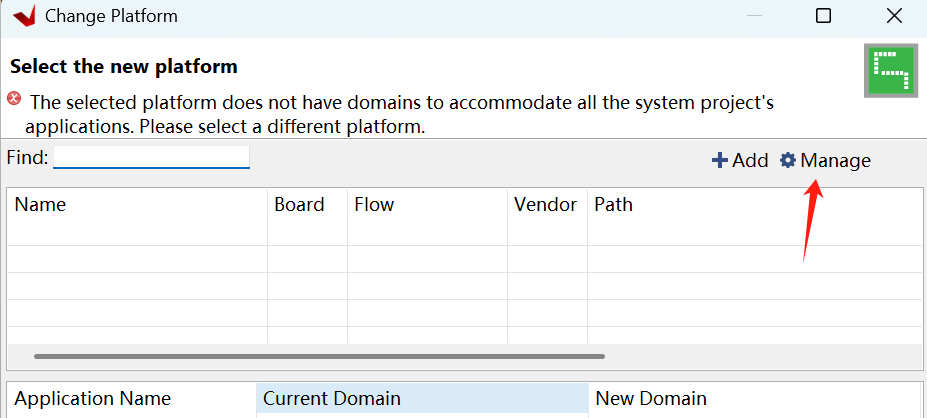
Task: Open Manage platform repositories
Action: click(x=825, y=160)
